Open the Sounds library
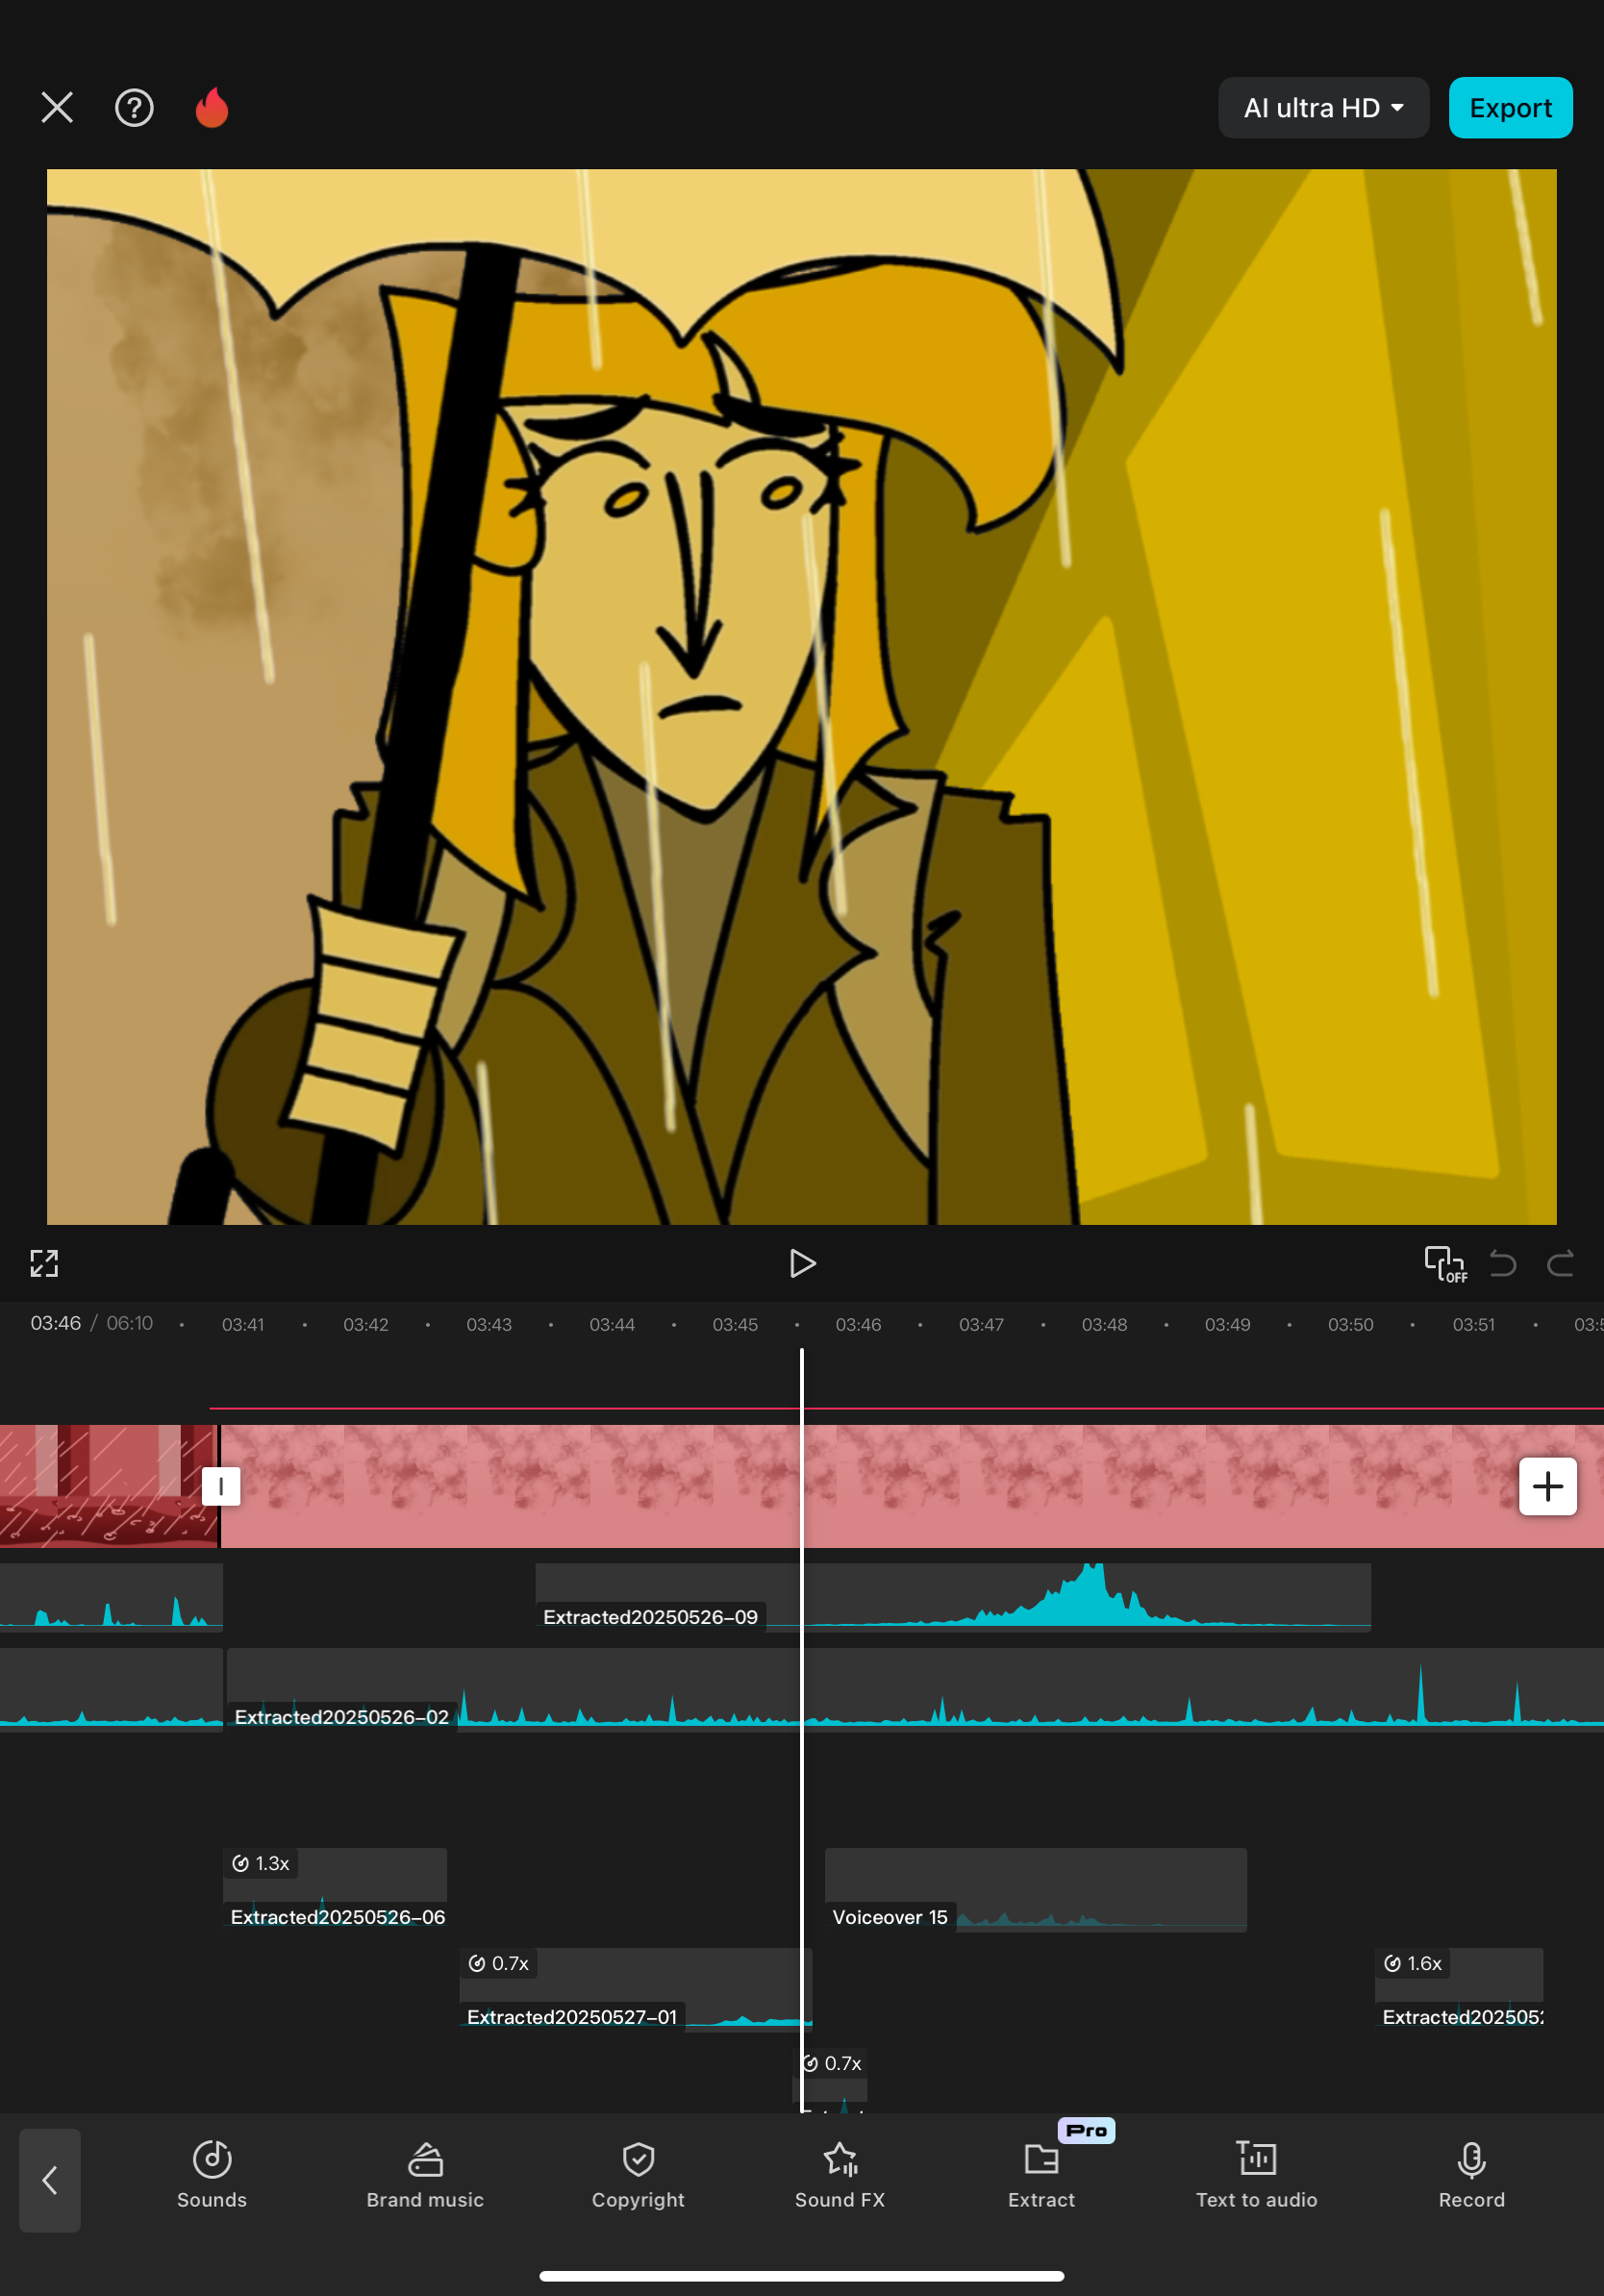This screenshot has height=2296, width=1604. (212, 2174)
